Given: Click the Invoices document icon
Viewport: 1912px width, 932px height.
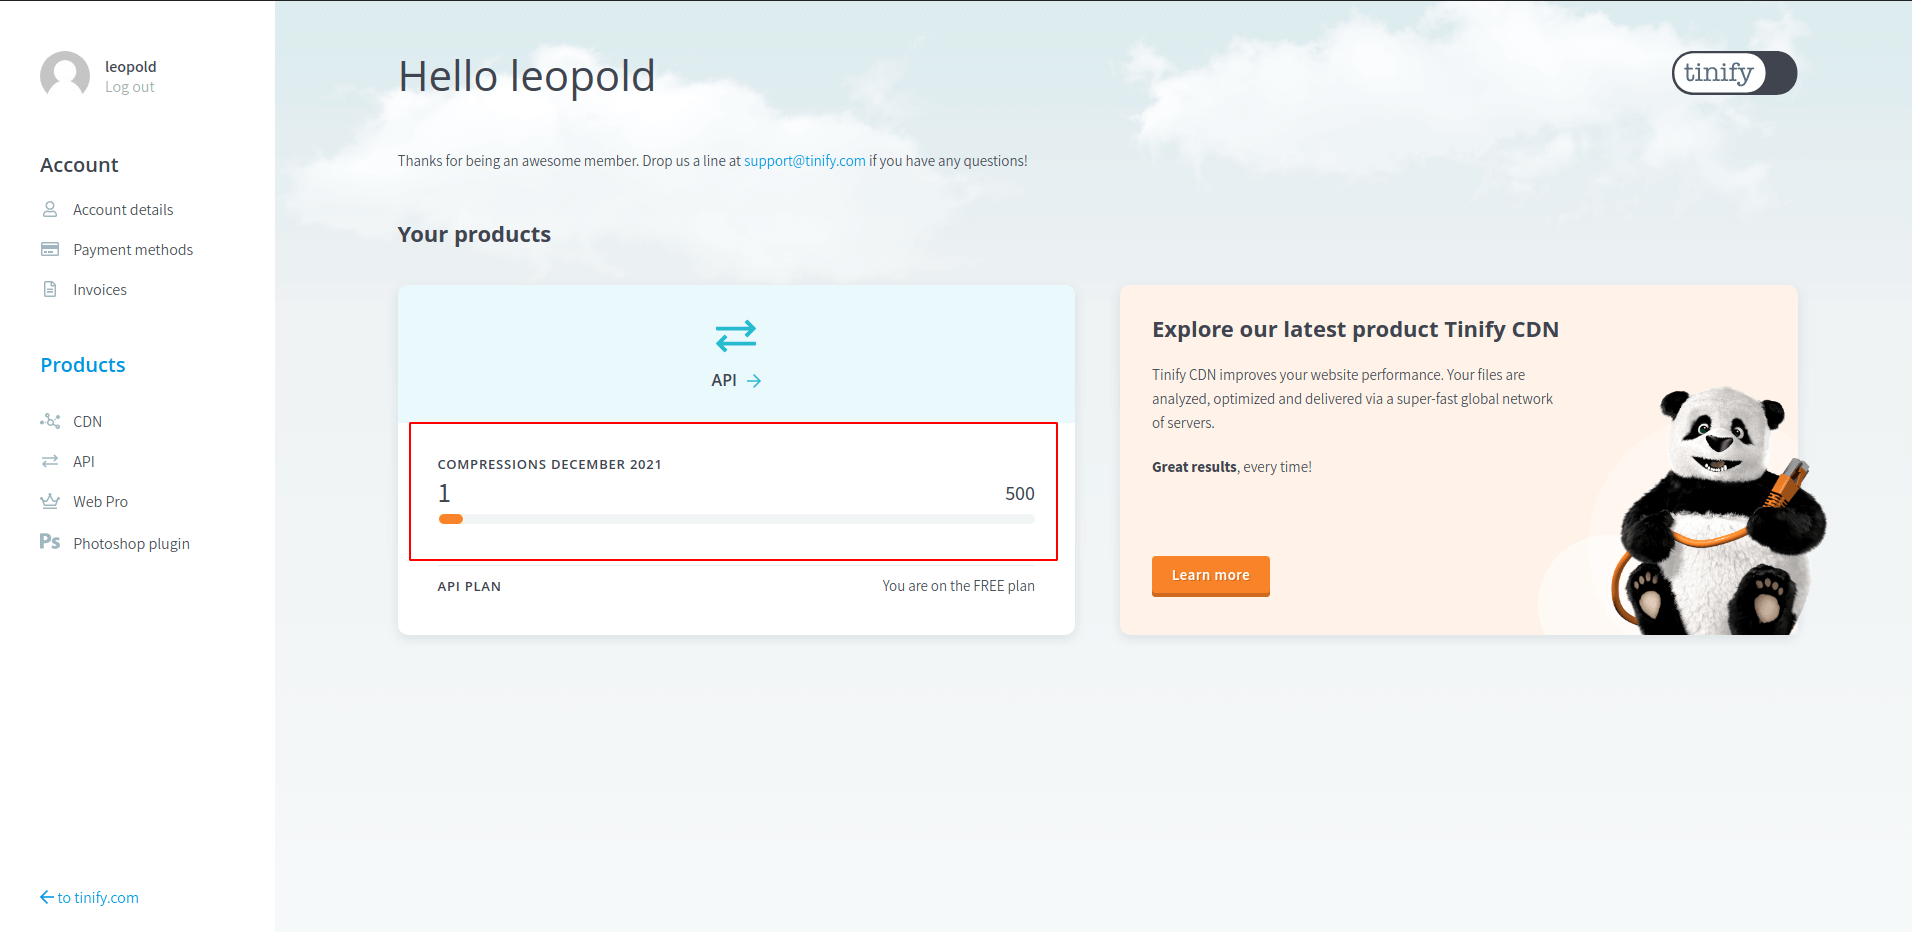Looking at the screenshot, I should coord(50,289).
